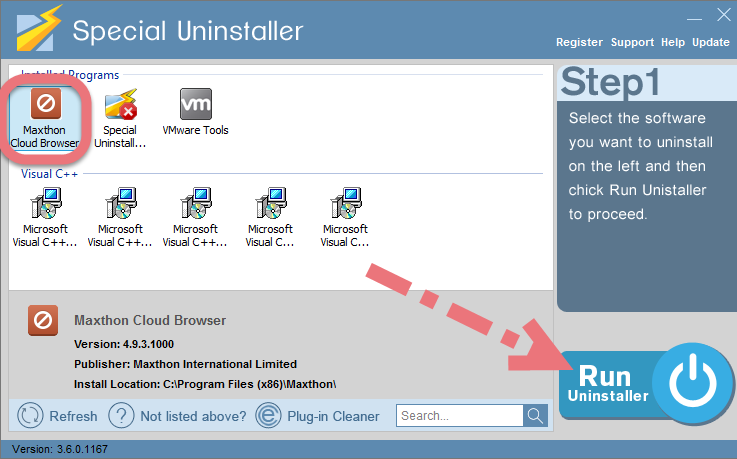The image size is (737, 459).
Task: Click the Not listed above question icon
Action: click(x=121, y=415)
